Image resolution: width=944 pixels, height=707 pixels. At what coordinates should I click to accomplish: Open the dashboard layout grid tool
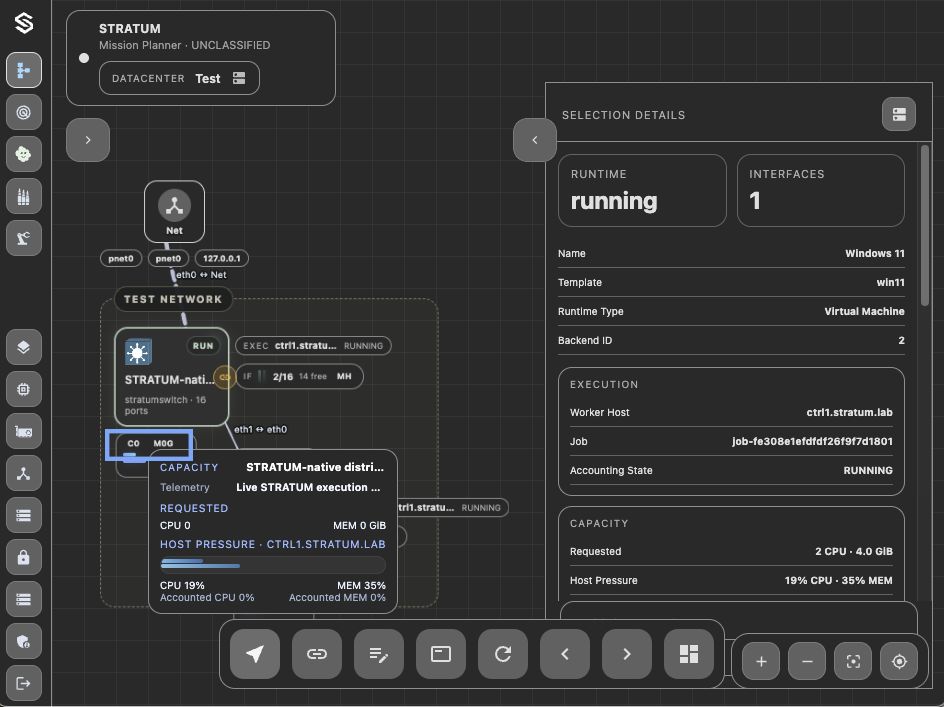click(689, 654)
